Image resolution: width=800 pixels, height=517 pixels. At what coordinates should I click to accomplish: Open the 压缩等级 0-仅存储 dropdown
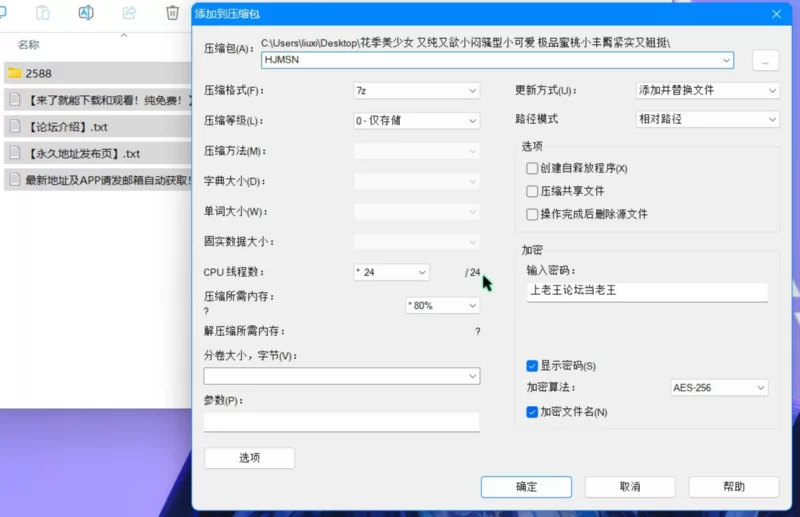(416, 121)
